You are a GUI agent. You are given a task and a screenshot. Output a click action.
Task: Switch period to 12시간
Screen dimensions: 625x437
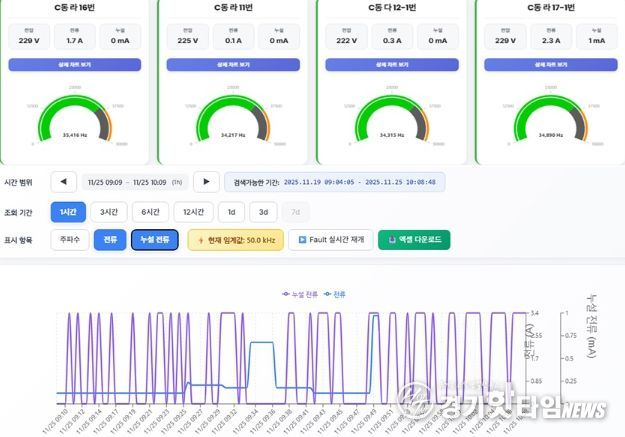(193, 211)
